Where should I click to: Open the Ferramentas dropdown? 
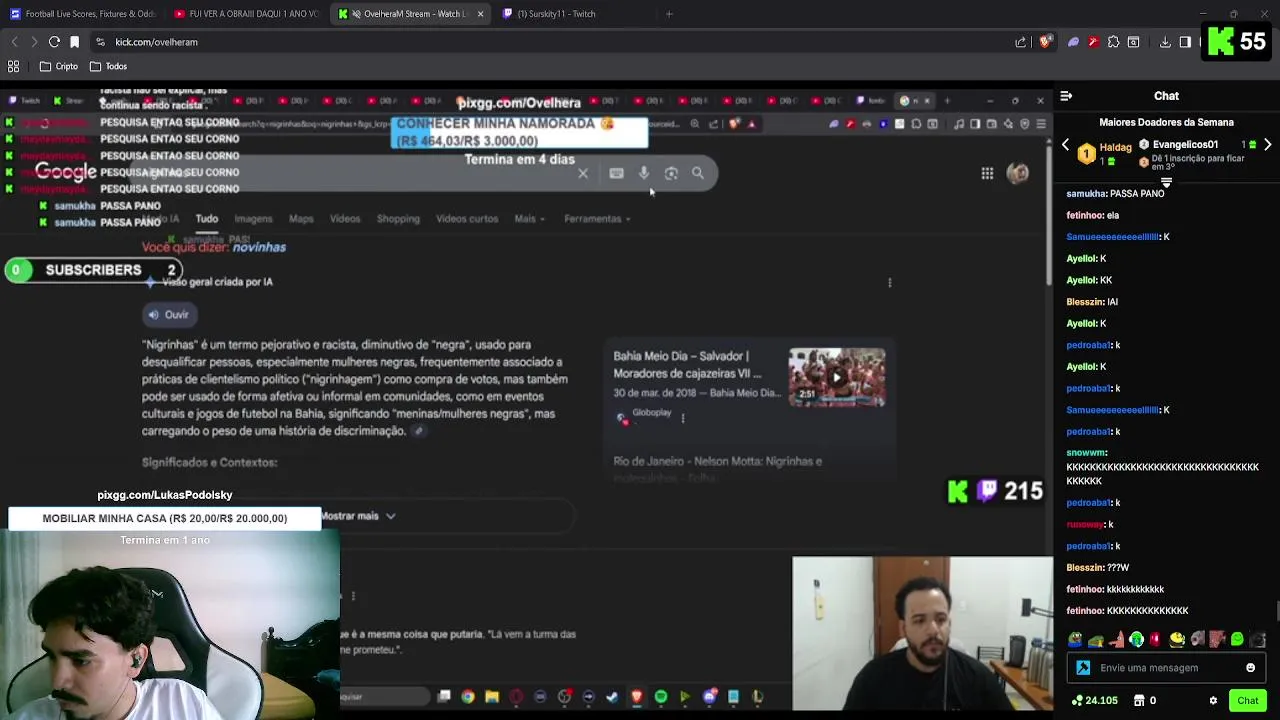(x=597, y=219)
